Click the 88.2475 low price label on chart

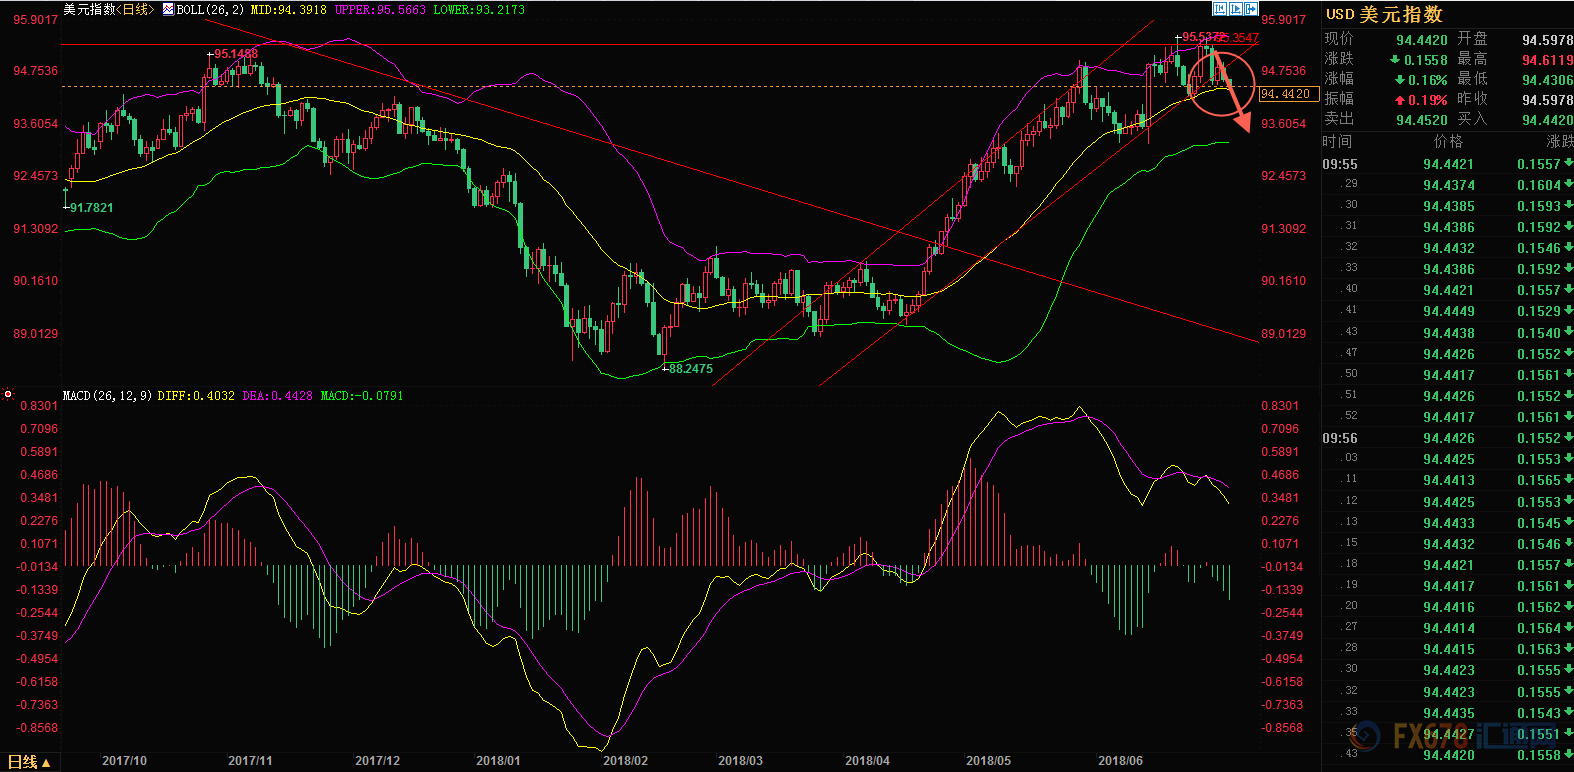click(x=690, y=369)
